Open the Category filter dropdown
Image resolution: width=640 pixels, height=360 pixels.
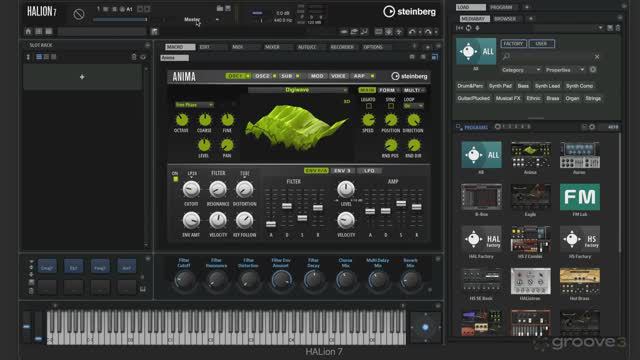pos(521,70)
